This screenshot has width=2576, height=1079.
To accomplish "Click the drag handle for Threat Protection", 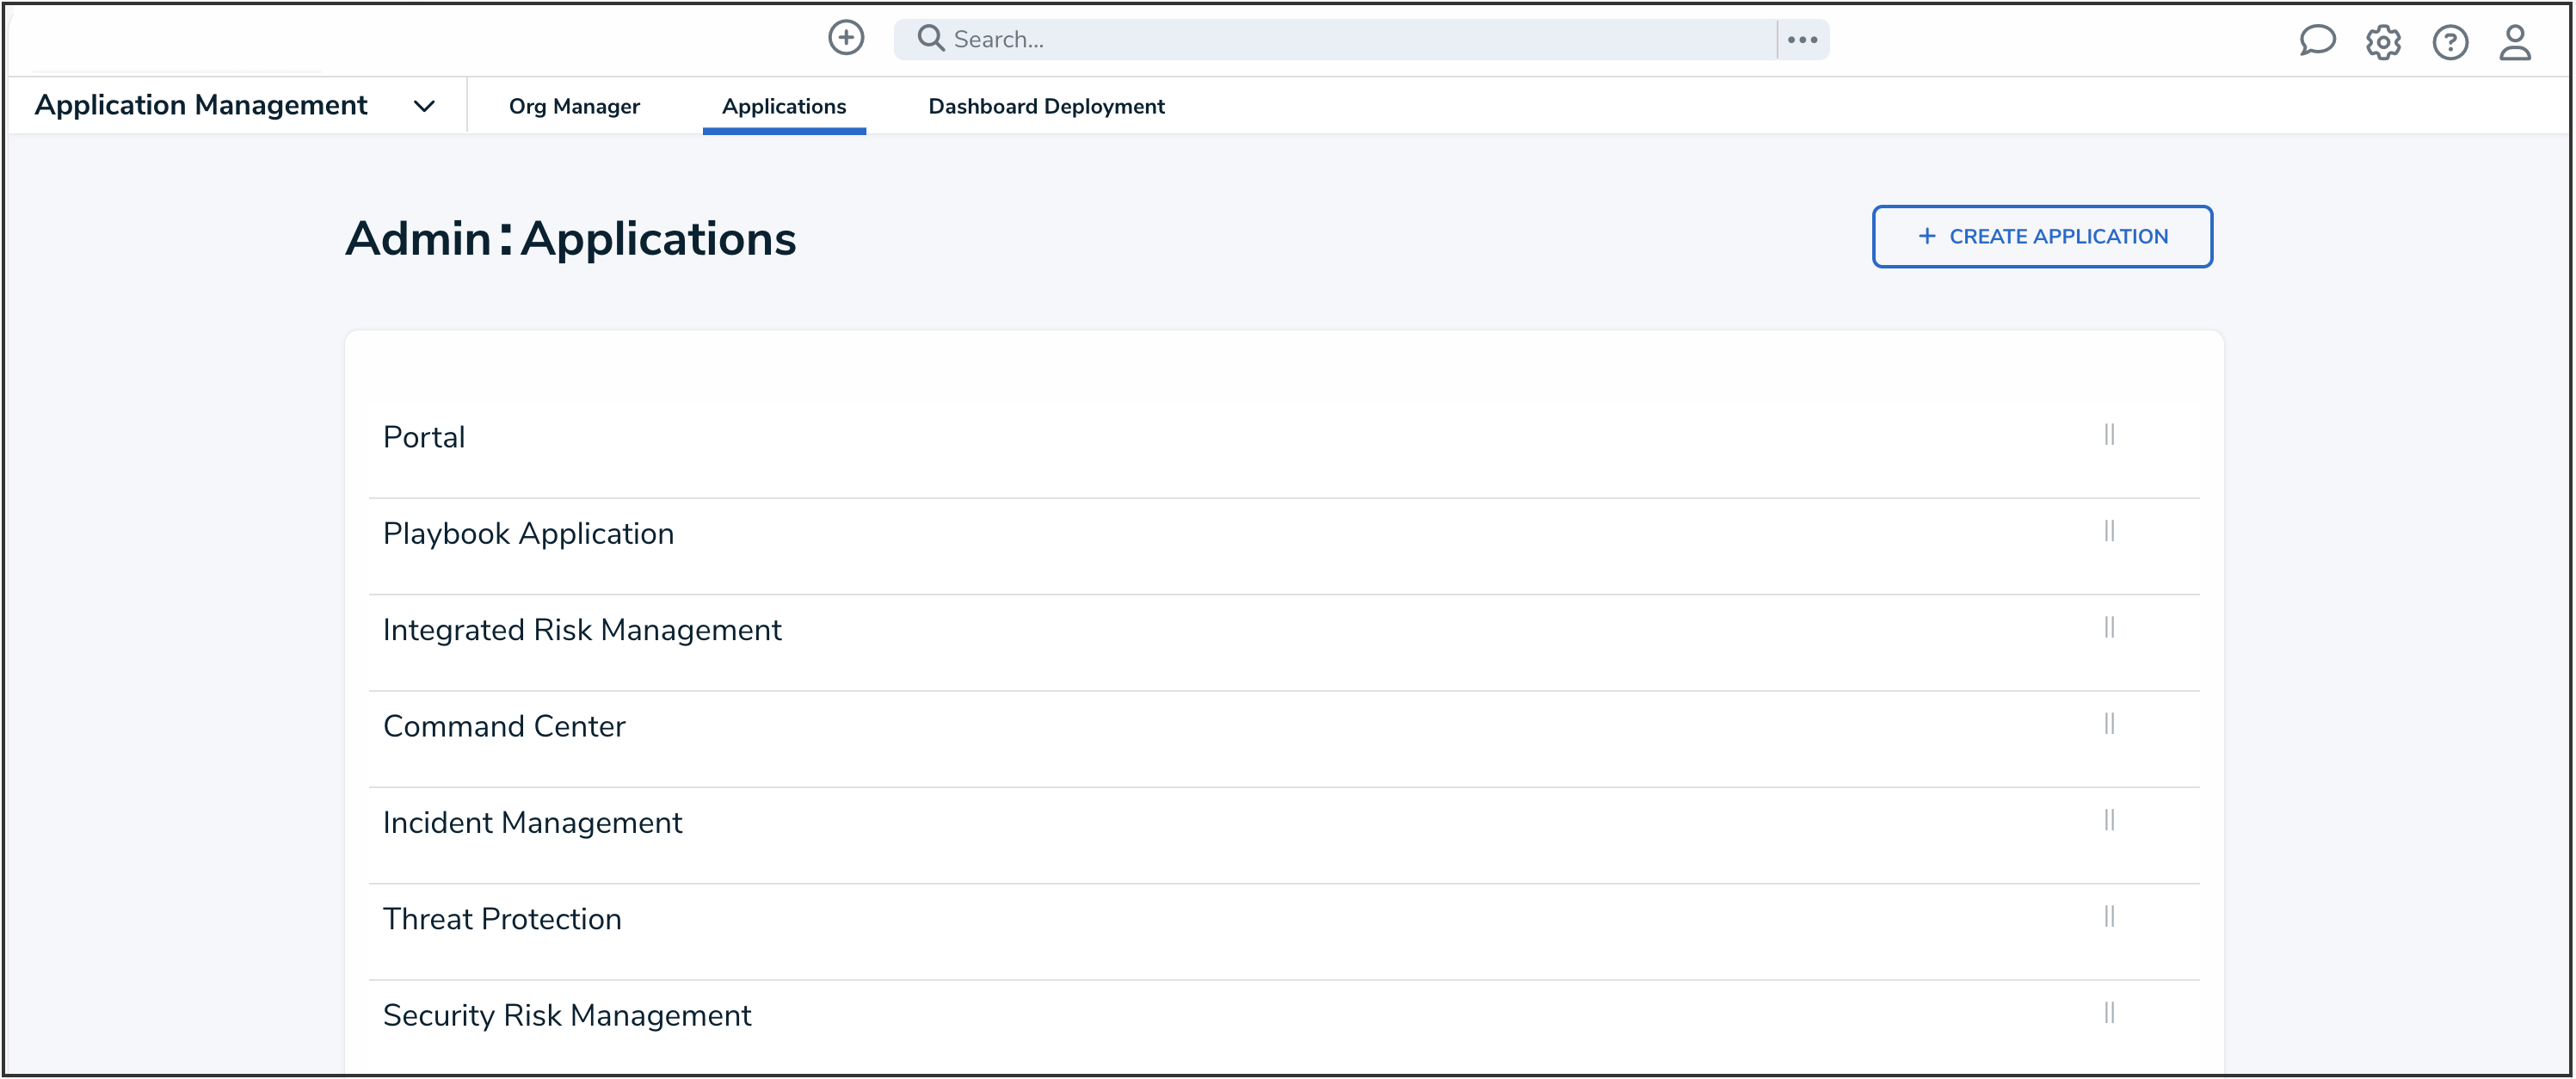I will [2109, 916].
